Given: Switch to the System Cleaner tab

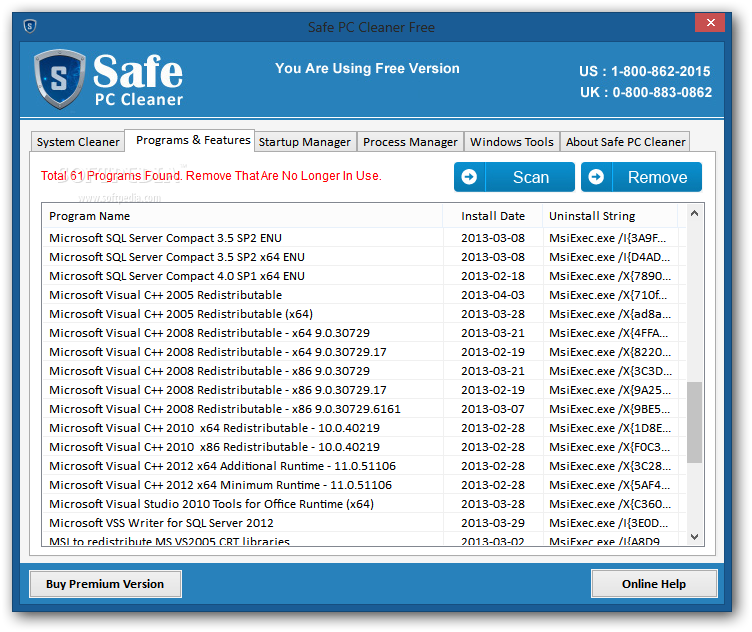Looking at the screenshot, I should pyautogui.click(x=78, y=142).
